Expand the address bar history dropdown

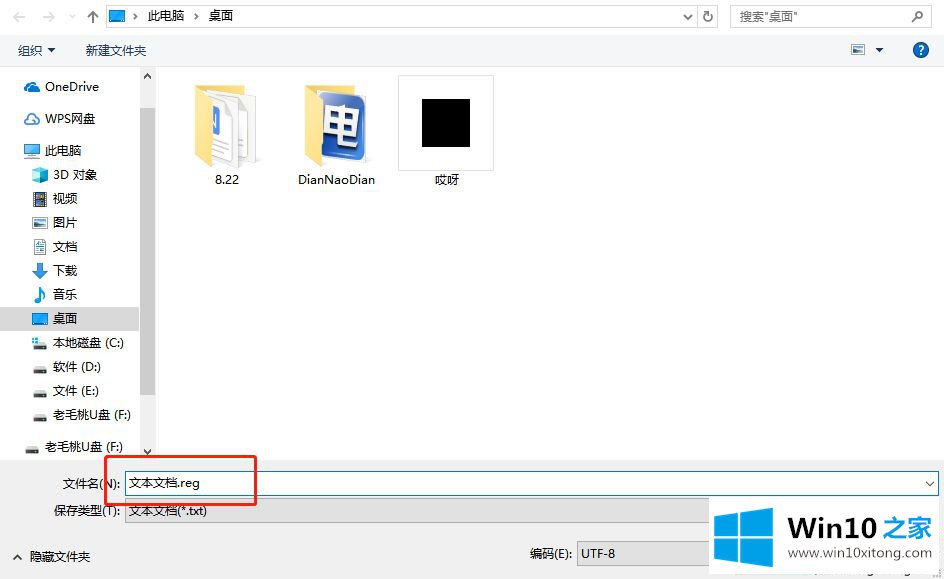click(688, 17)
